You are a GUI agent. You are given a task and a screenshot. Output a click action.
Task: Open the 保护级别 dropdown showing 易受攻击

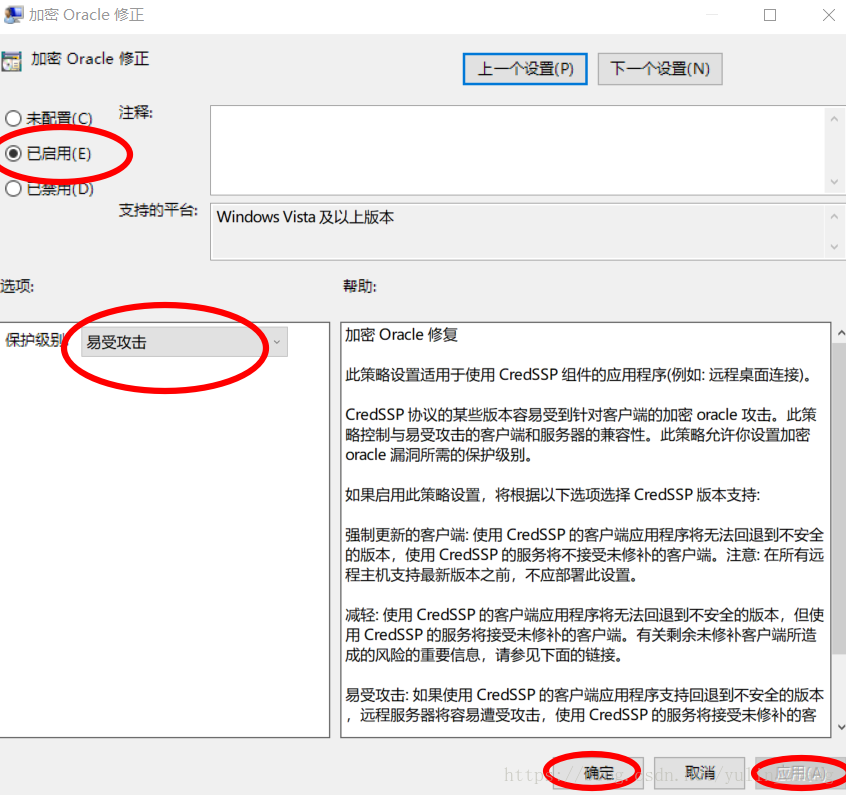click(184, 342)
